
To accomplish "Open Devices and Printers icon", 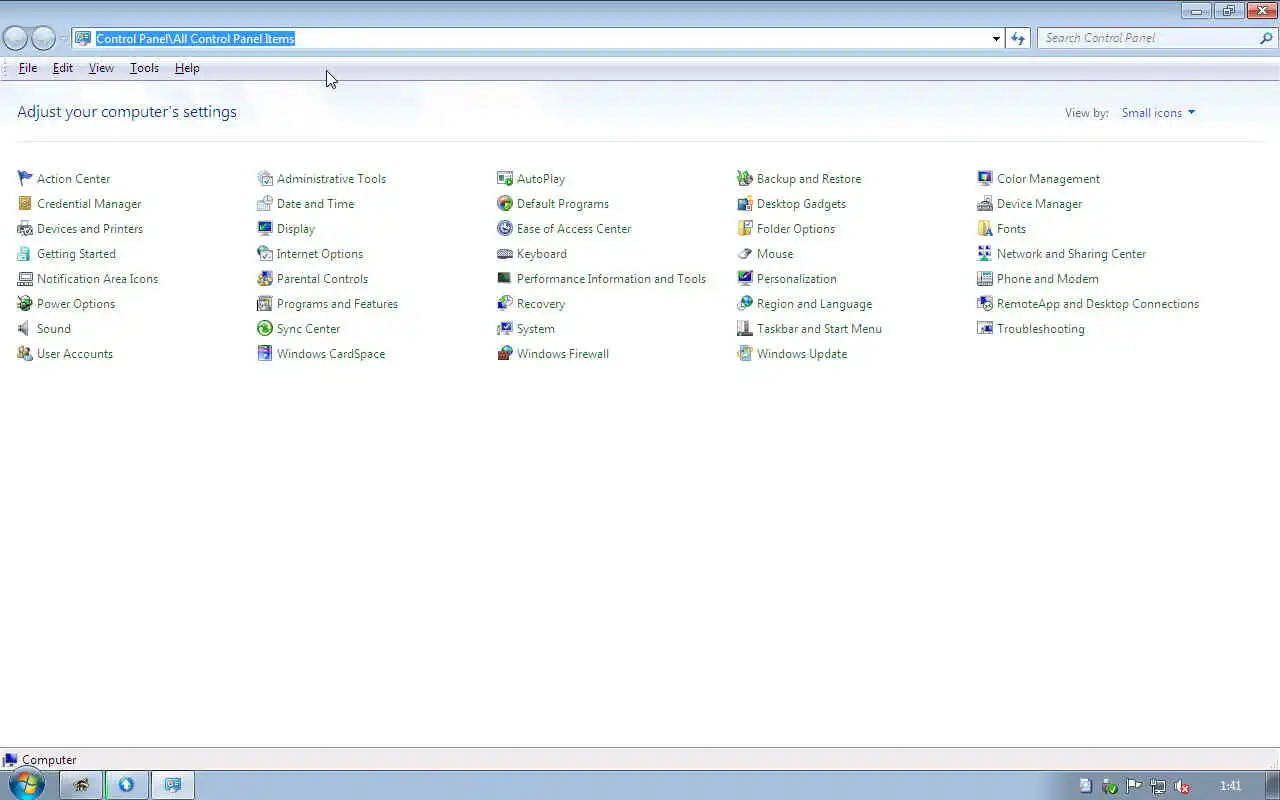I will [x=25, y=229].
